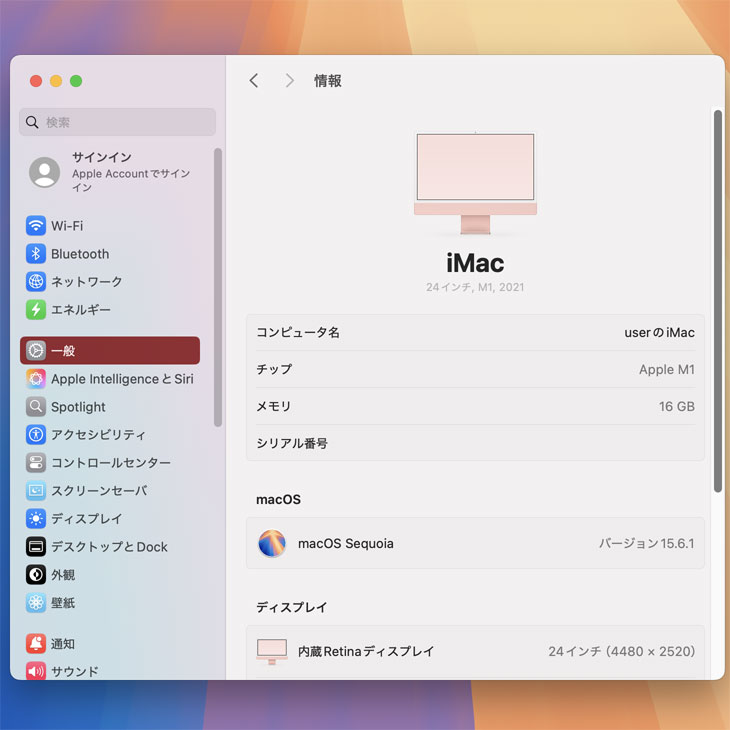Open Wi-Fi settings icon
The width and height of the screenshot is (730, 730).
coord(36,226)
